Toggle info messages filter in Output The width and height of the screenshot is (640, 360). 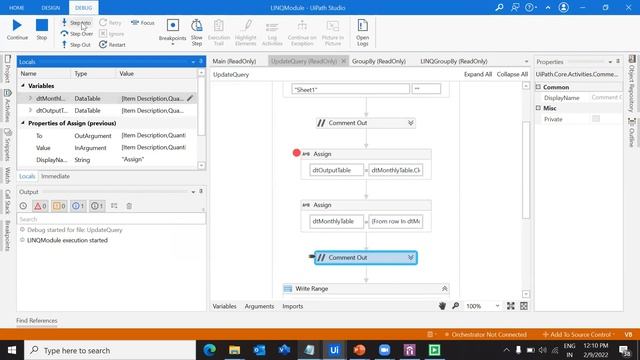point(78,206)
